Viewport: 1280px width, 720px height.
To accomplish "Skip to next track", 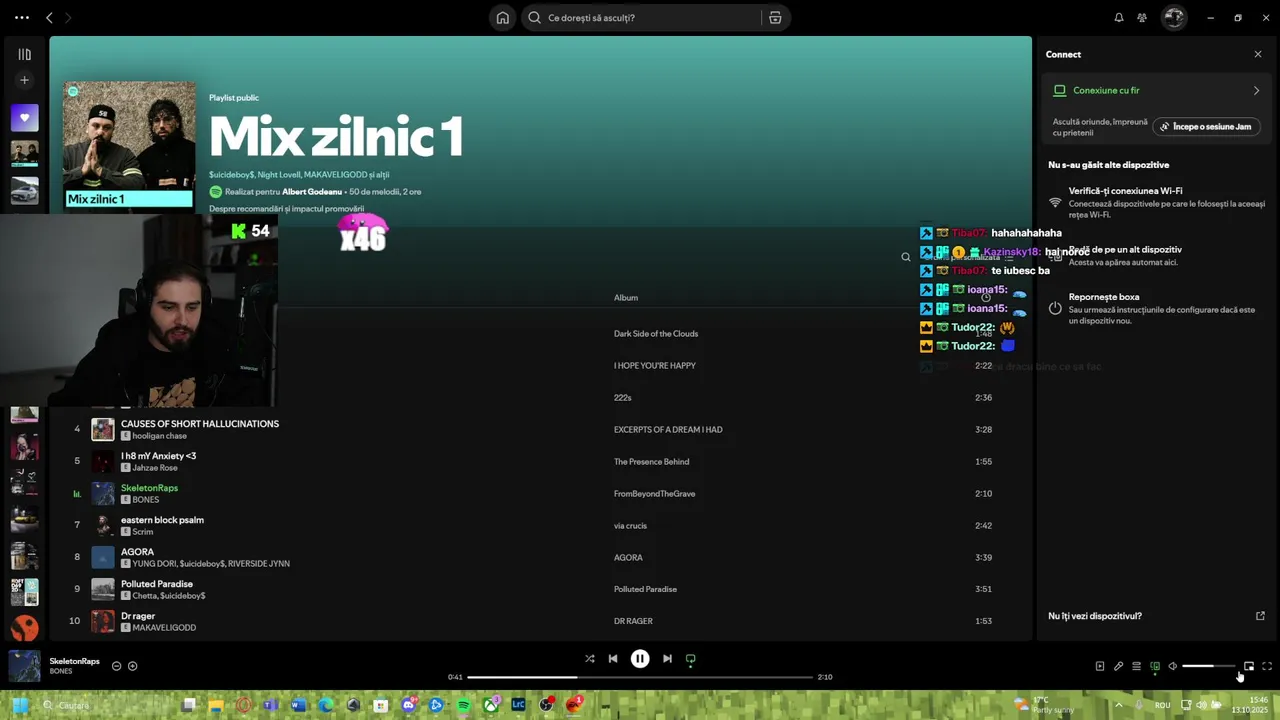I will (x=667, y=659).
